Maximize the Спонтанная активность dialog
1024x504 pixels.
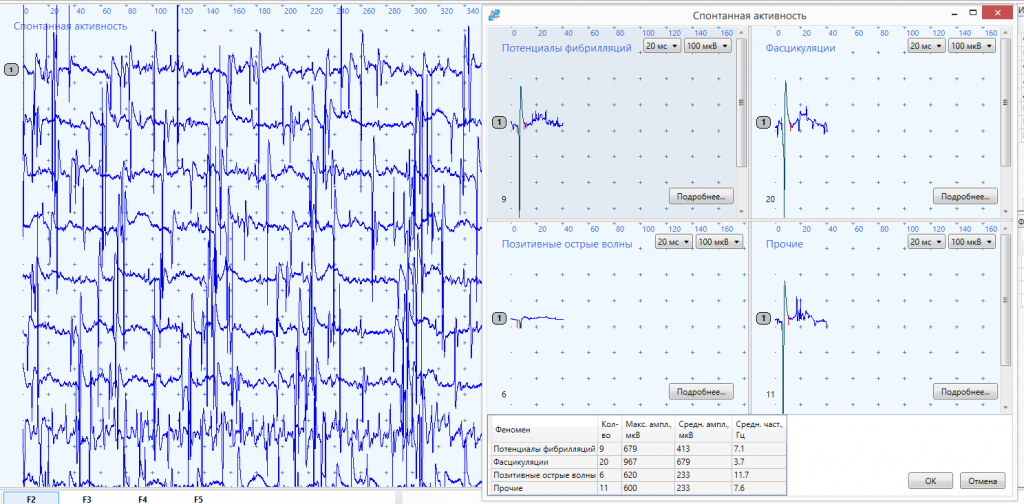coord(973,13)
